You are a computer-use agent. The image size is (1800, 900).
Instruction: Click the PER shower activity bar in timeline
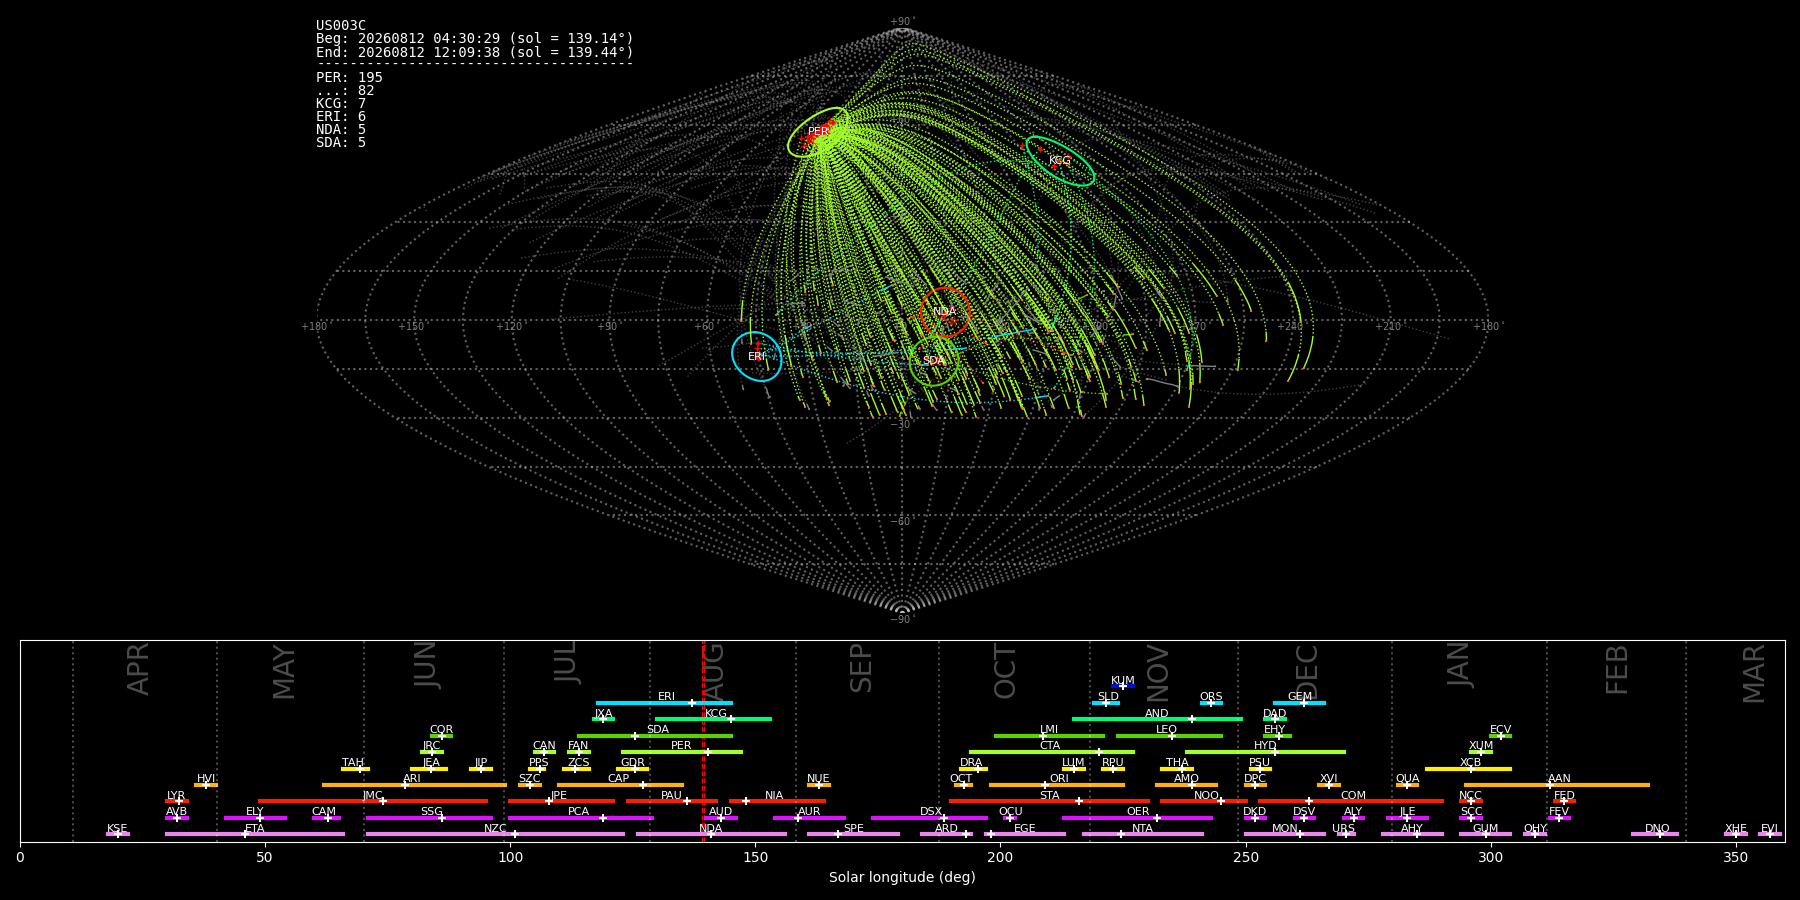click(682, 752)
